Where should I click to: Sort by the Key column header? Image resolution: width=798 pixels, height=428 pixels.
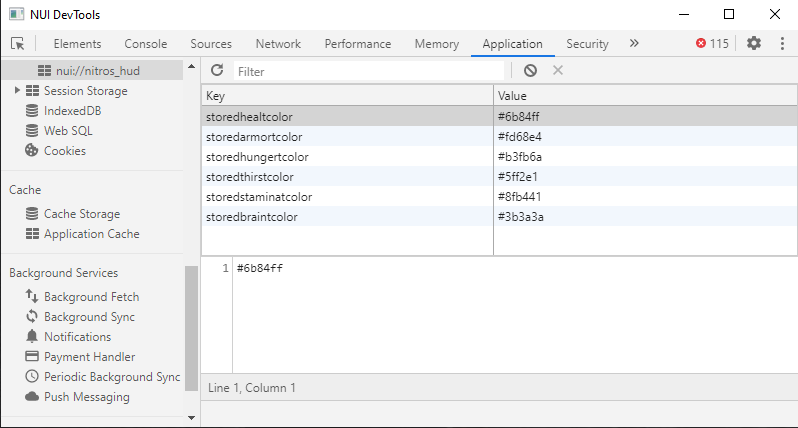pyautogui.click(x=347, y=96)
